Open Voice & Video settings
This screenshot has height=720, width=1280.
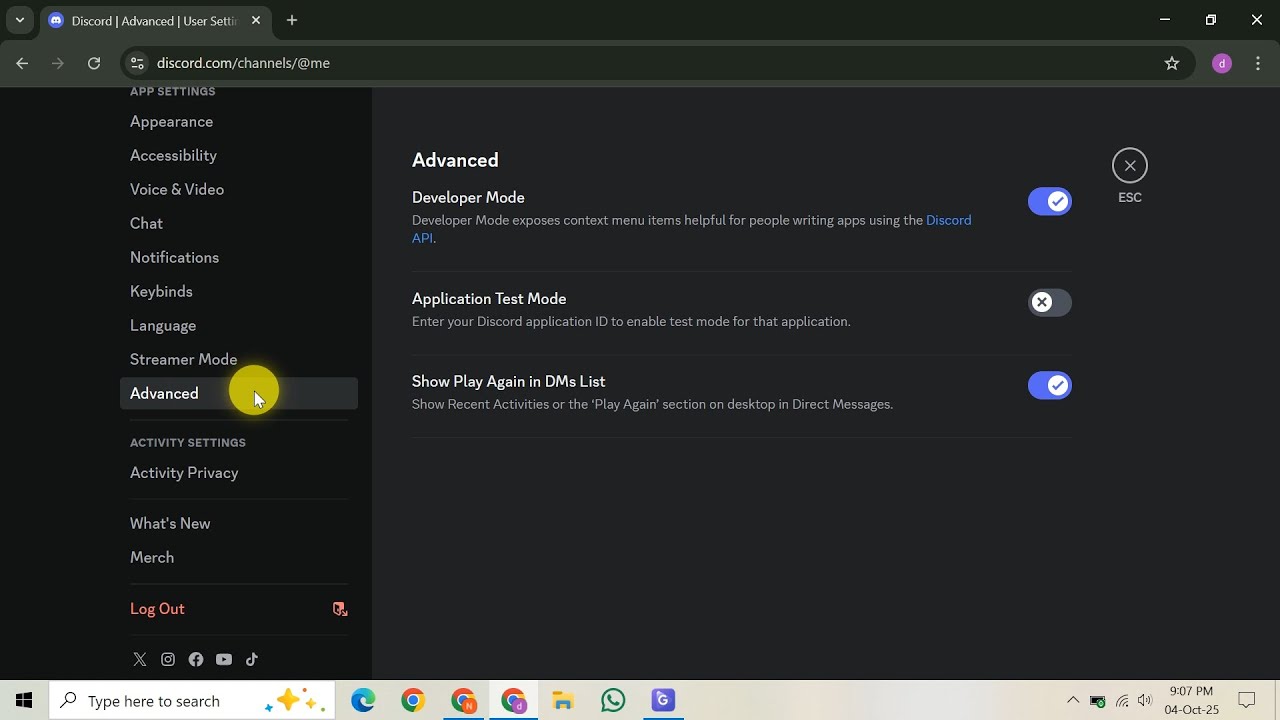click(238, 190)
